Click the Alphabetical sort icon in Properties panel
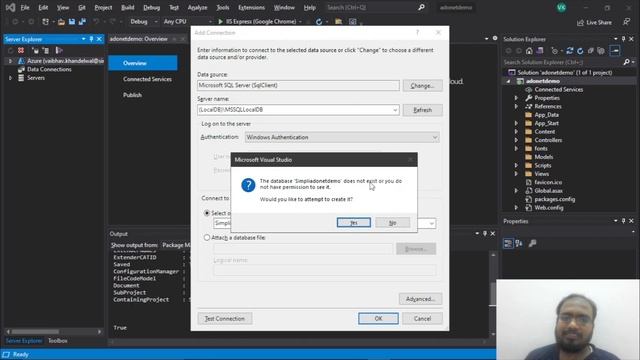Screen dimensions: 640x360 point(519,244)
